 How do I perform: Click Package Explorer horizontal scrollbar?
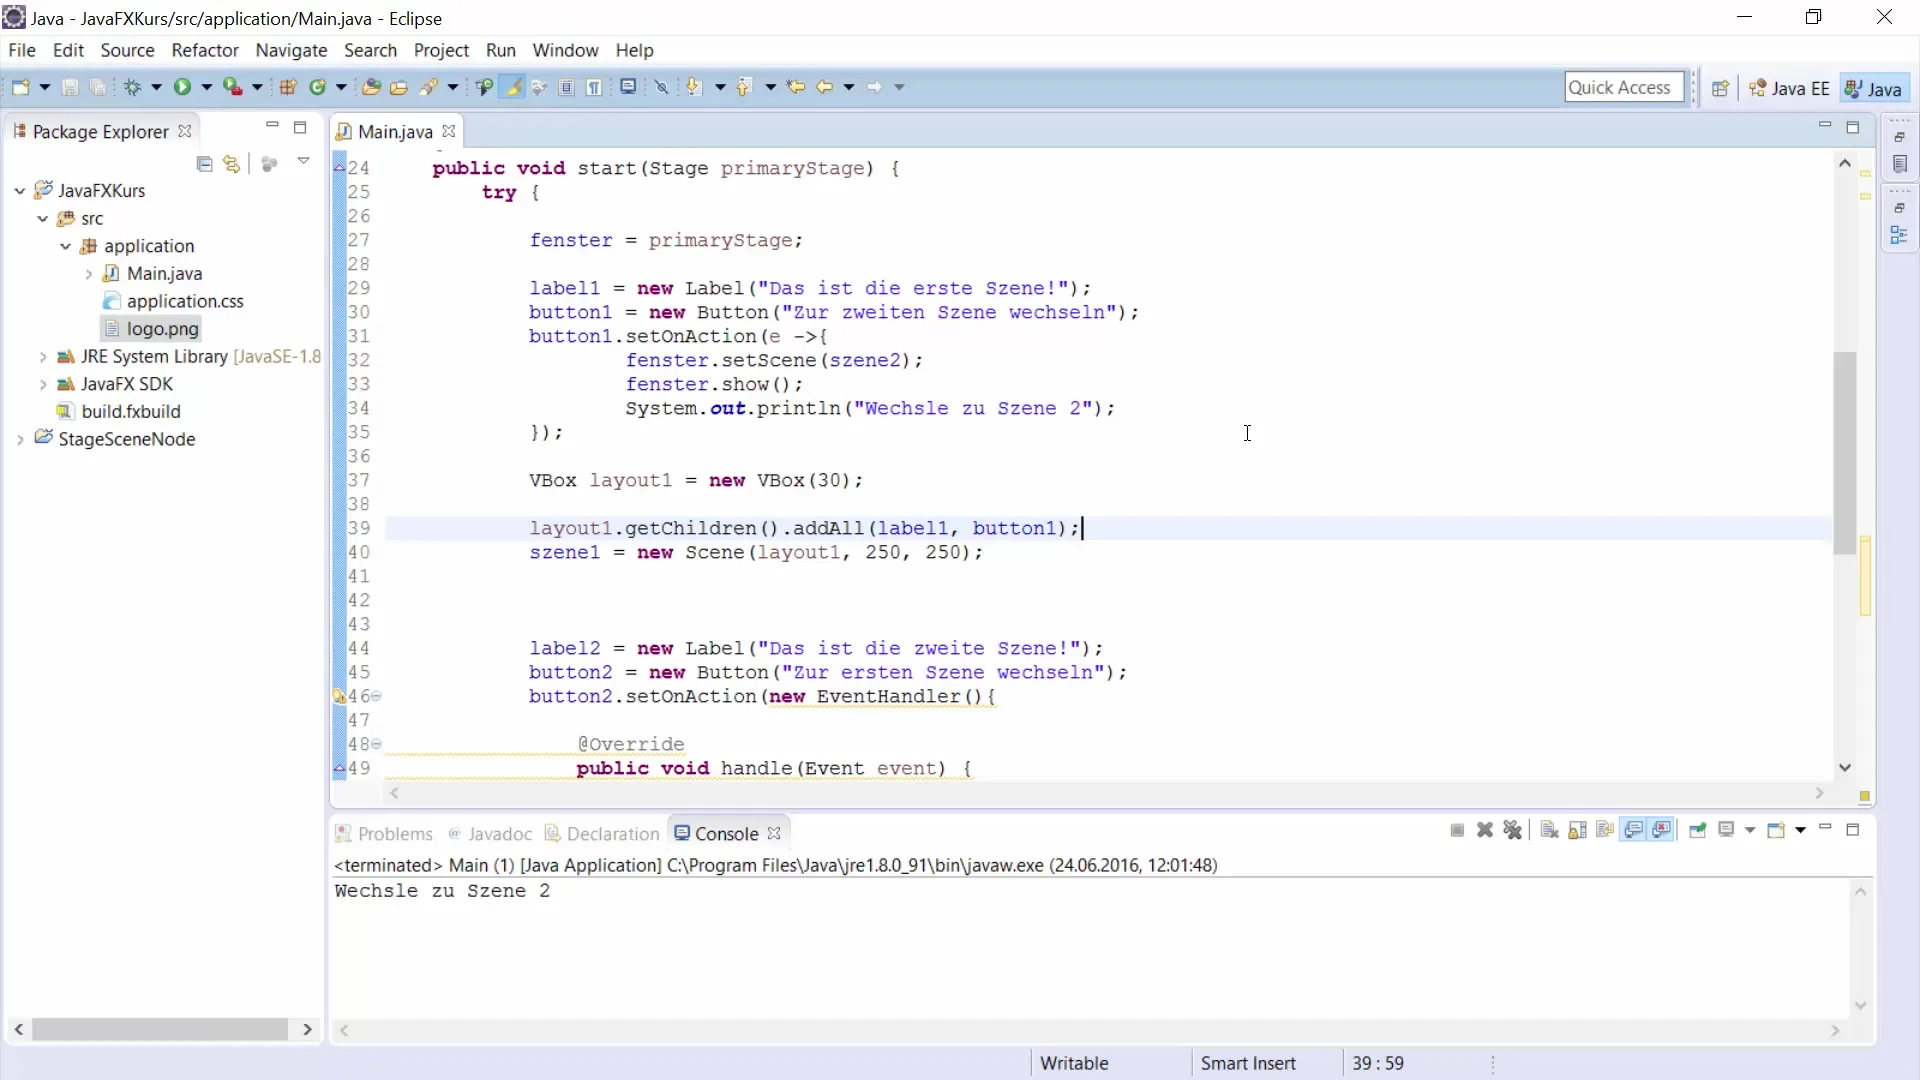pos(160,1029)
